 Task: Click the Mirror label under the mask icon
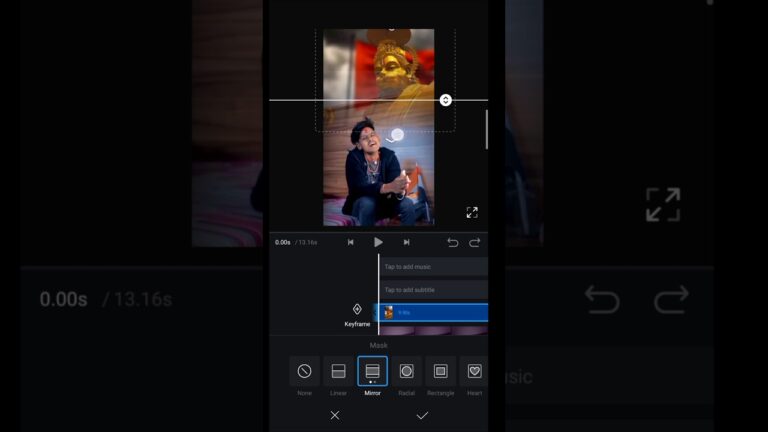click(372, 393)
